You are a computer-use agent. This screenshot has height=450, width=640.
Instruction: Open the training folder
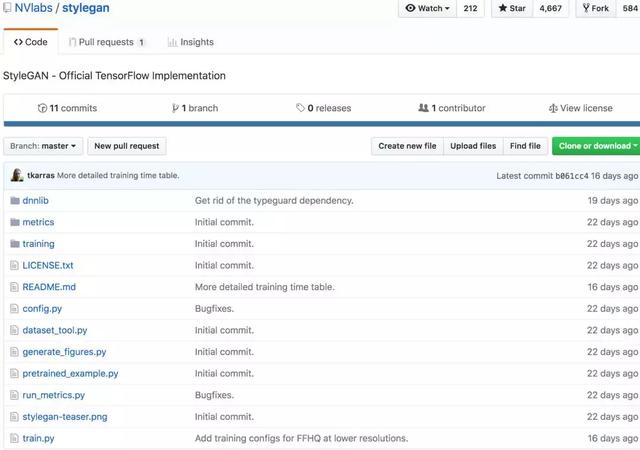(x=38, y=244)
